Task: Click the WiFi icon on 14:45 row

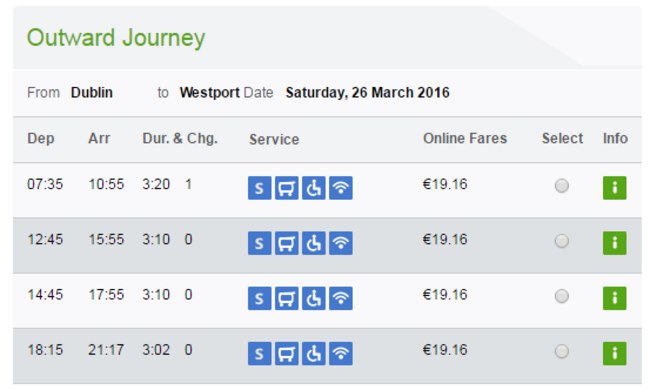Action: (x=341, y=298)
